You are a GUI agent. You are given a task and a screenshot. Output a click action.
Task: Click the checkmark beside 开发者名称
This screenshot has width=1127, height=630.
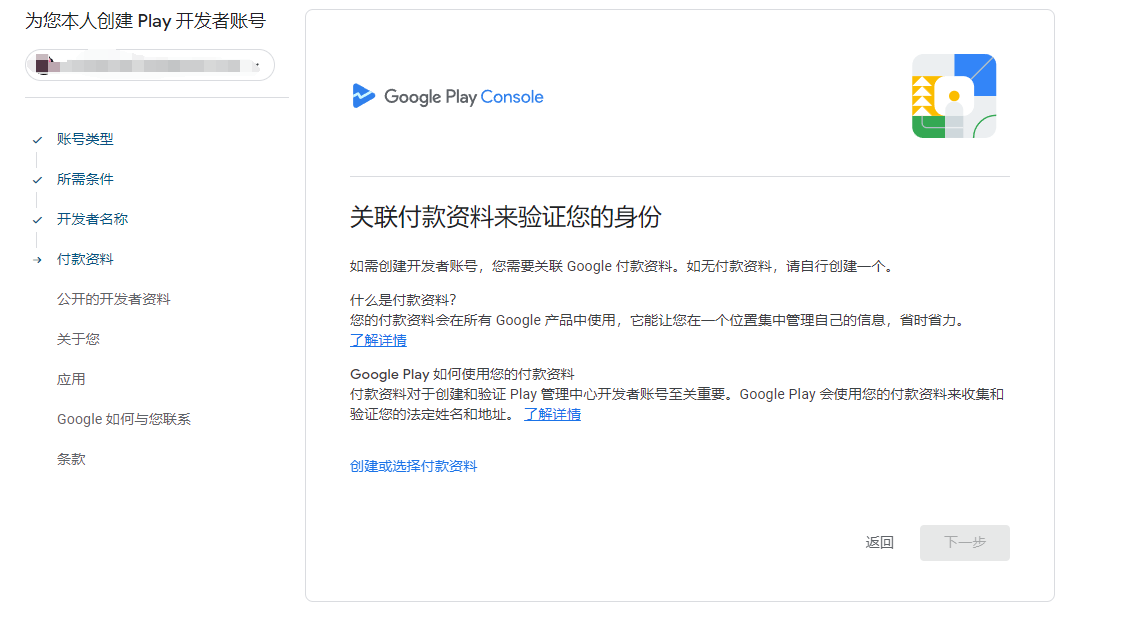(x=37, y=220)
